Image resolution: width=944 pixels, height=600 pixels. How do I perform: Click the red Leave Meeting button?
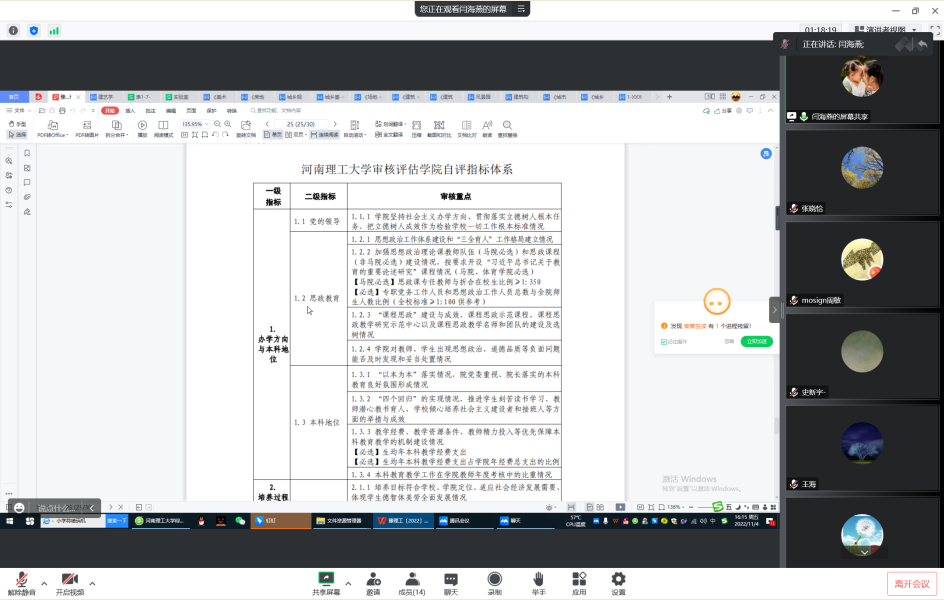click(911, 584)
